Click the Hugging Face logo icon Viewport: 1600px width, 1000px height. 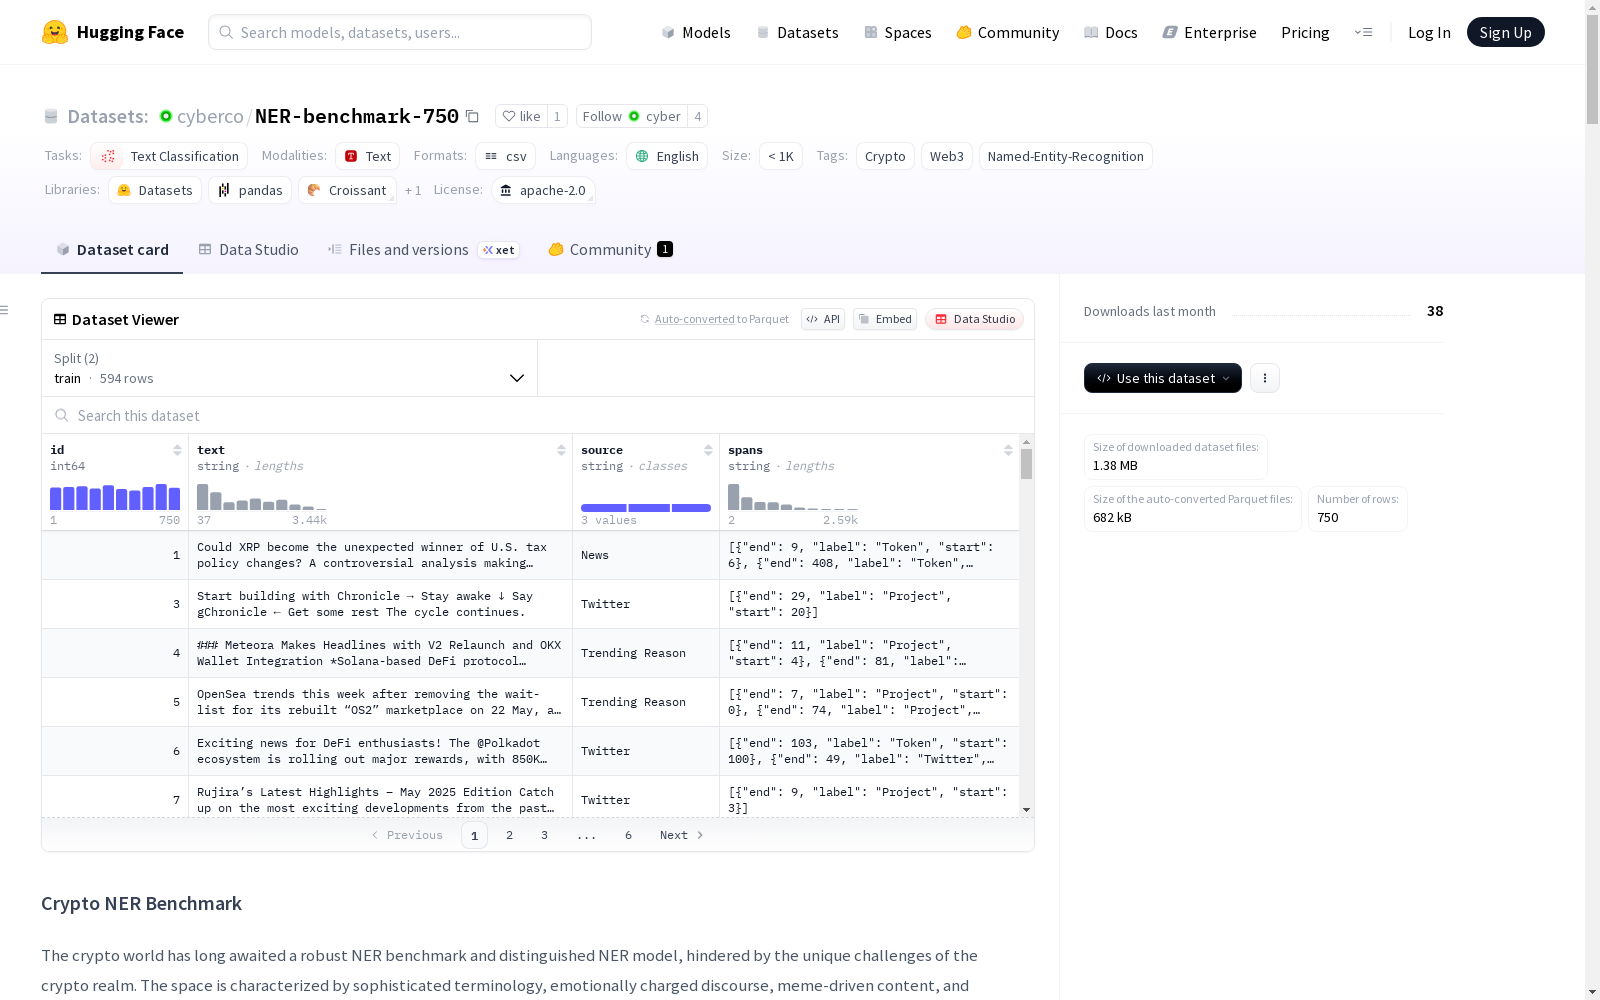click(55, 32)
